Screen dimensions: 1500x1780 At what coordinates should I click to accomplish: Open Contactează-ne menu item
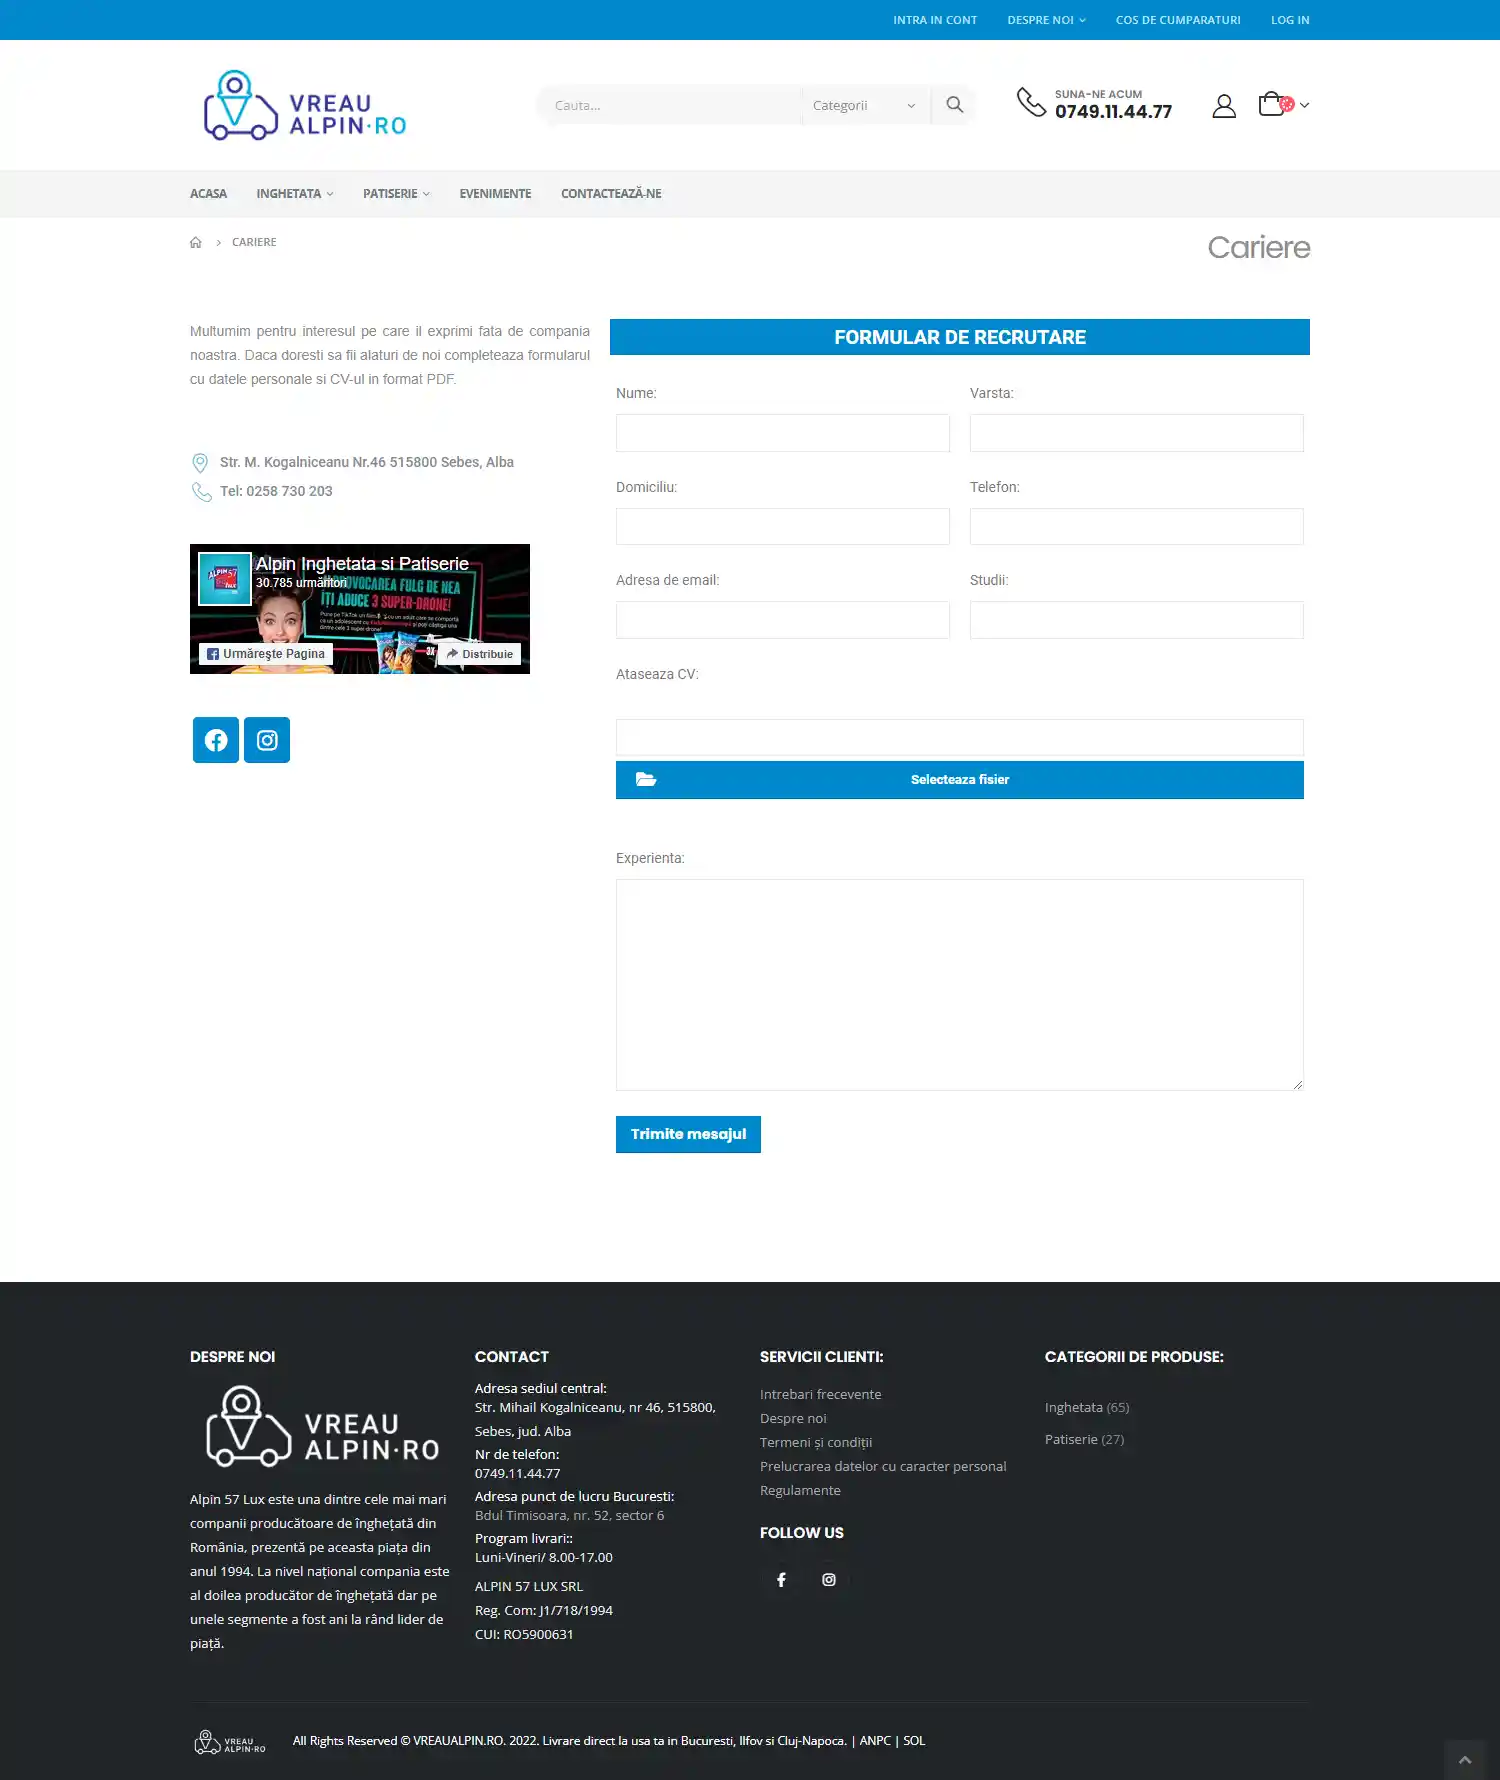(611, 194)
